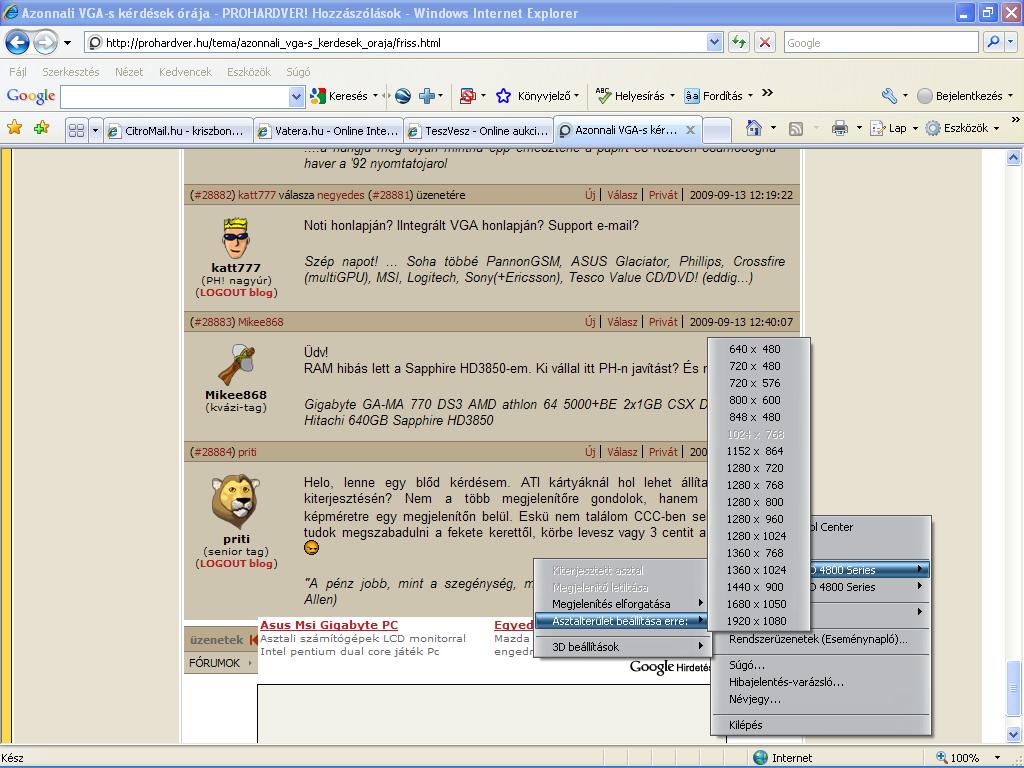Click the Print icon
This screenshot has height=768, width=1024.
840,129
